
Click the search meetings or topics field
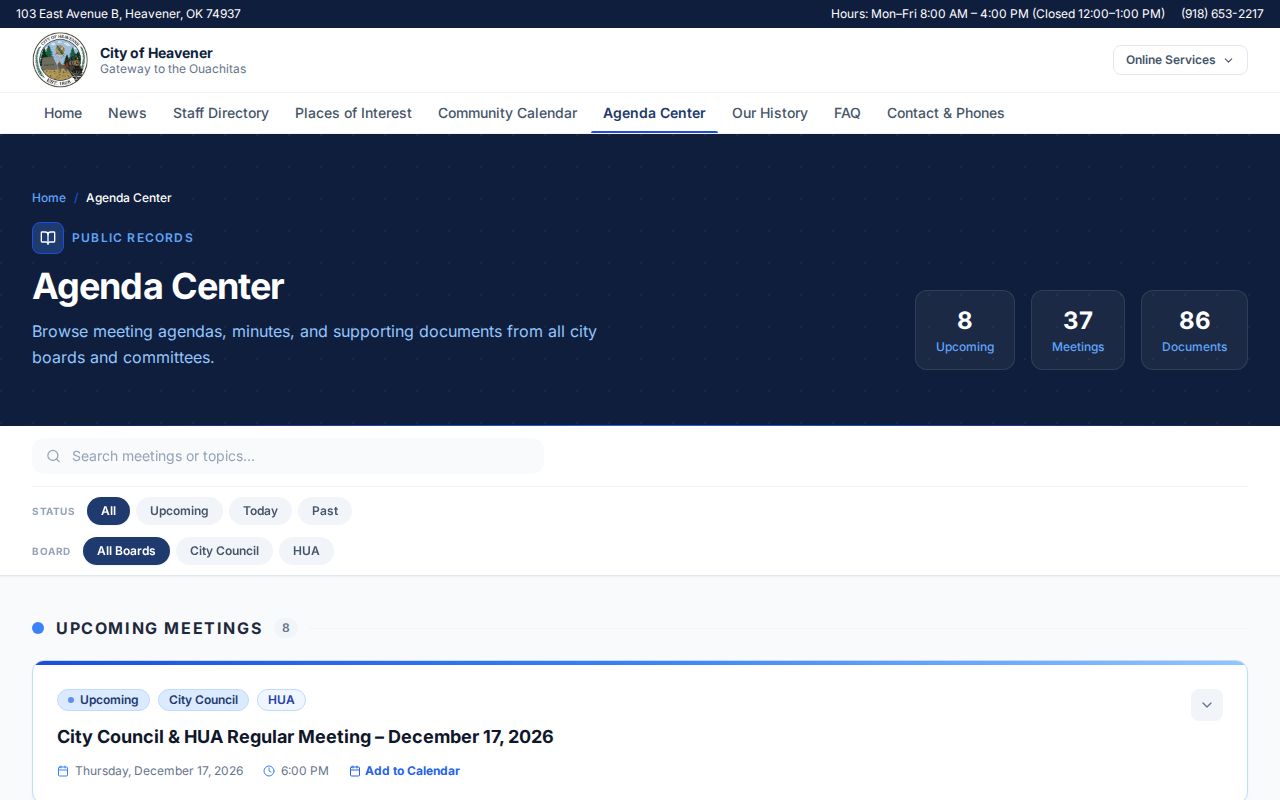(x=288, y=456)
